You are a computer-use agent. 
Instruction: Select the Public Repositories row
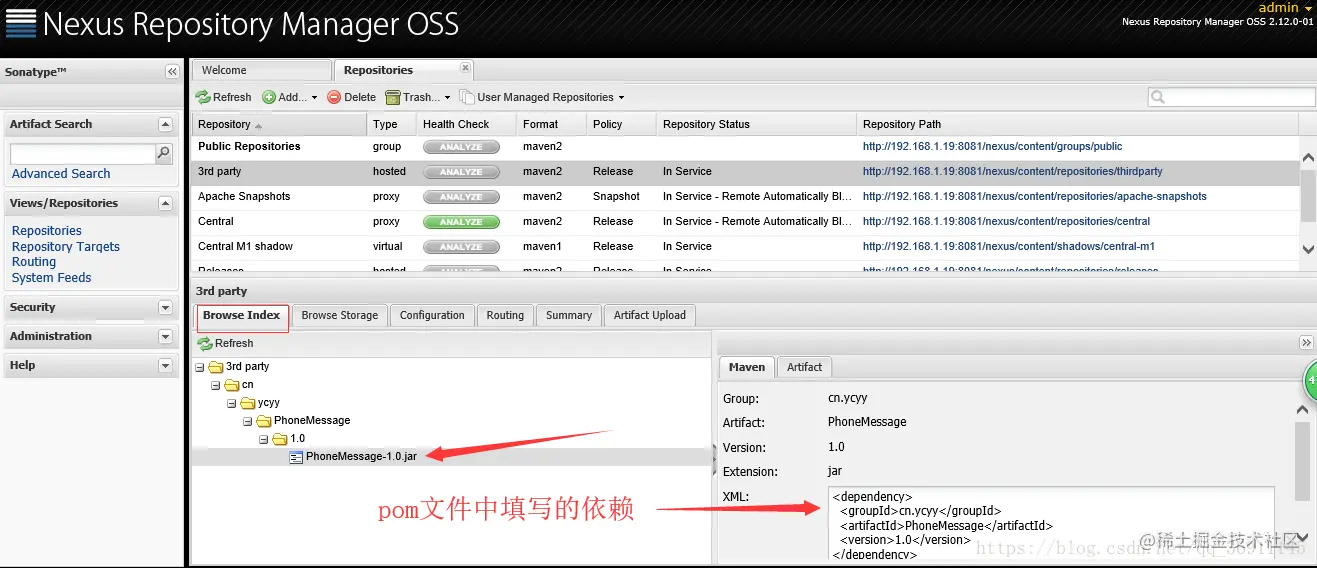(745, 147)
